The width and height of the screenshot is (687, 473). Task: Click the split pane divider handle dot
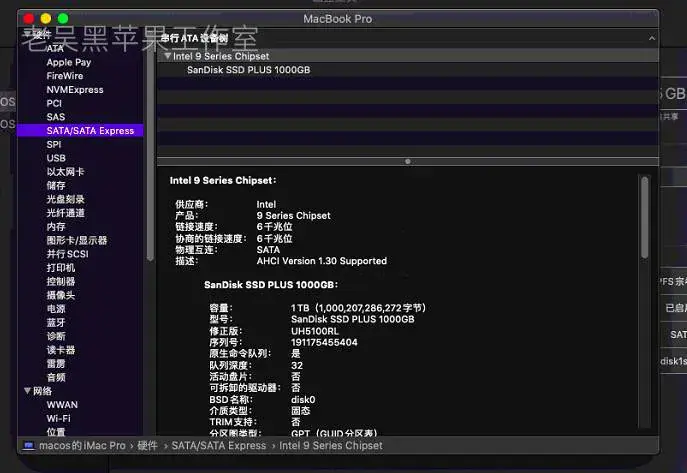pyautogui.click(x=408, y=161)
